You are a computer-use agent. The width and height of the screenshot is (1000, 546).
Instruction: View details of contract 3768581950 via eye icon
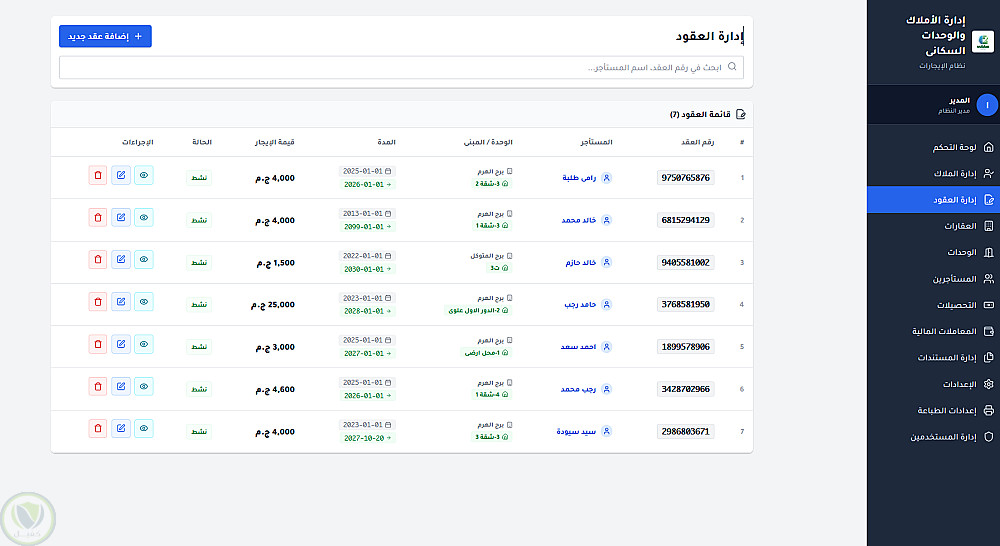pyautogui.click(x=144, y=302)
